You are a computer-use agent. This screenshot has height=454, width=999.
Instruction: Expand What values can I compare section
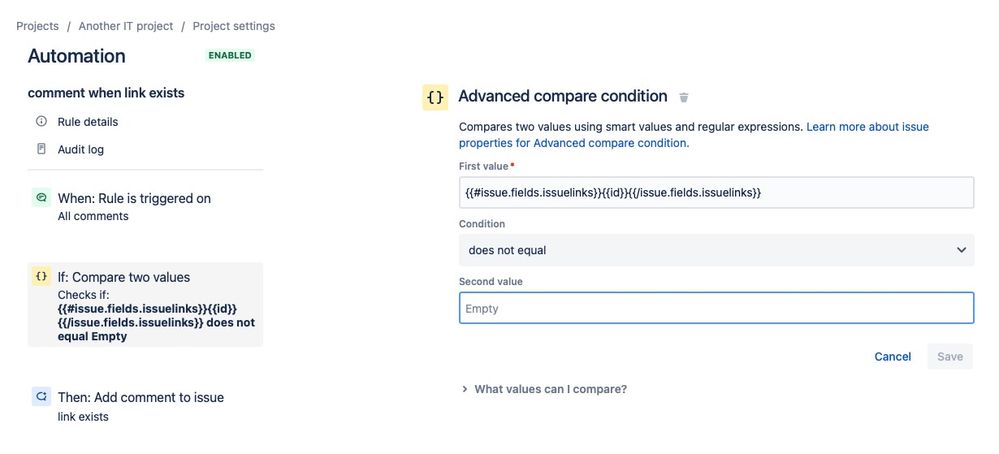(550, 389)
